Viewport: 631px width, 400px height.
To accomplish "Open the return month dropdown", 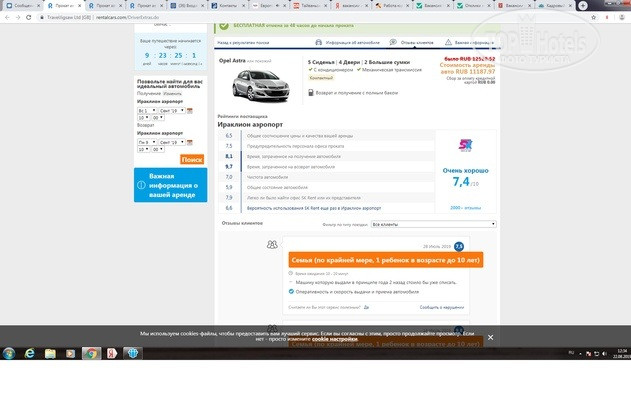I will (x=169, y=143).
